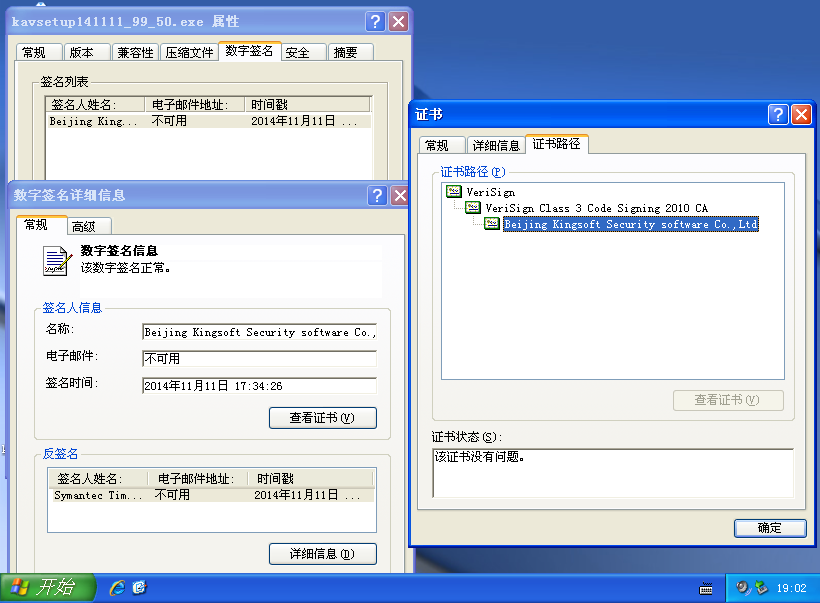Click 不可用 email cell in Symantec row
Image resolution: width=820 pixels, height=603 pixels.
(x=172, y=495)
